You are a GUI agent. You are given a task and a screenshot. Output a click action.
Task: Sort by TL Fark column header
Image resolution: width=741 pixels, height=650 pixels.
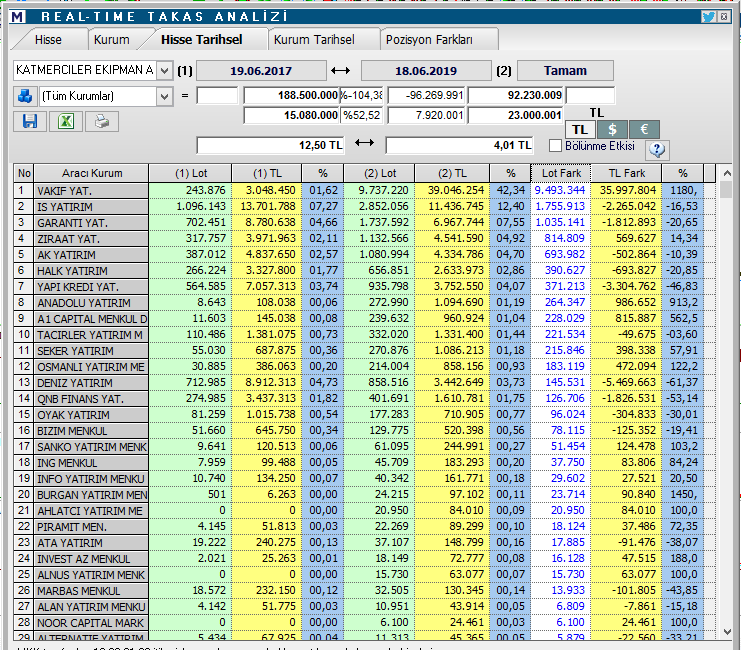[627, 173]
